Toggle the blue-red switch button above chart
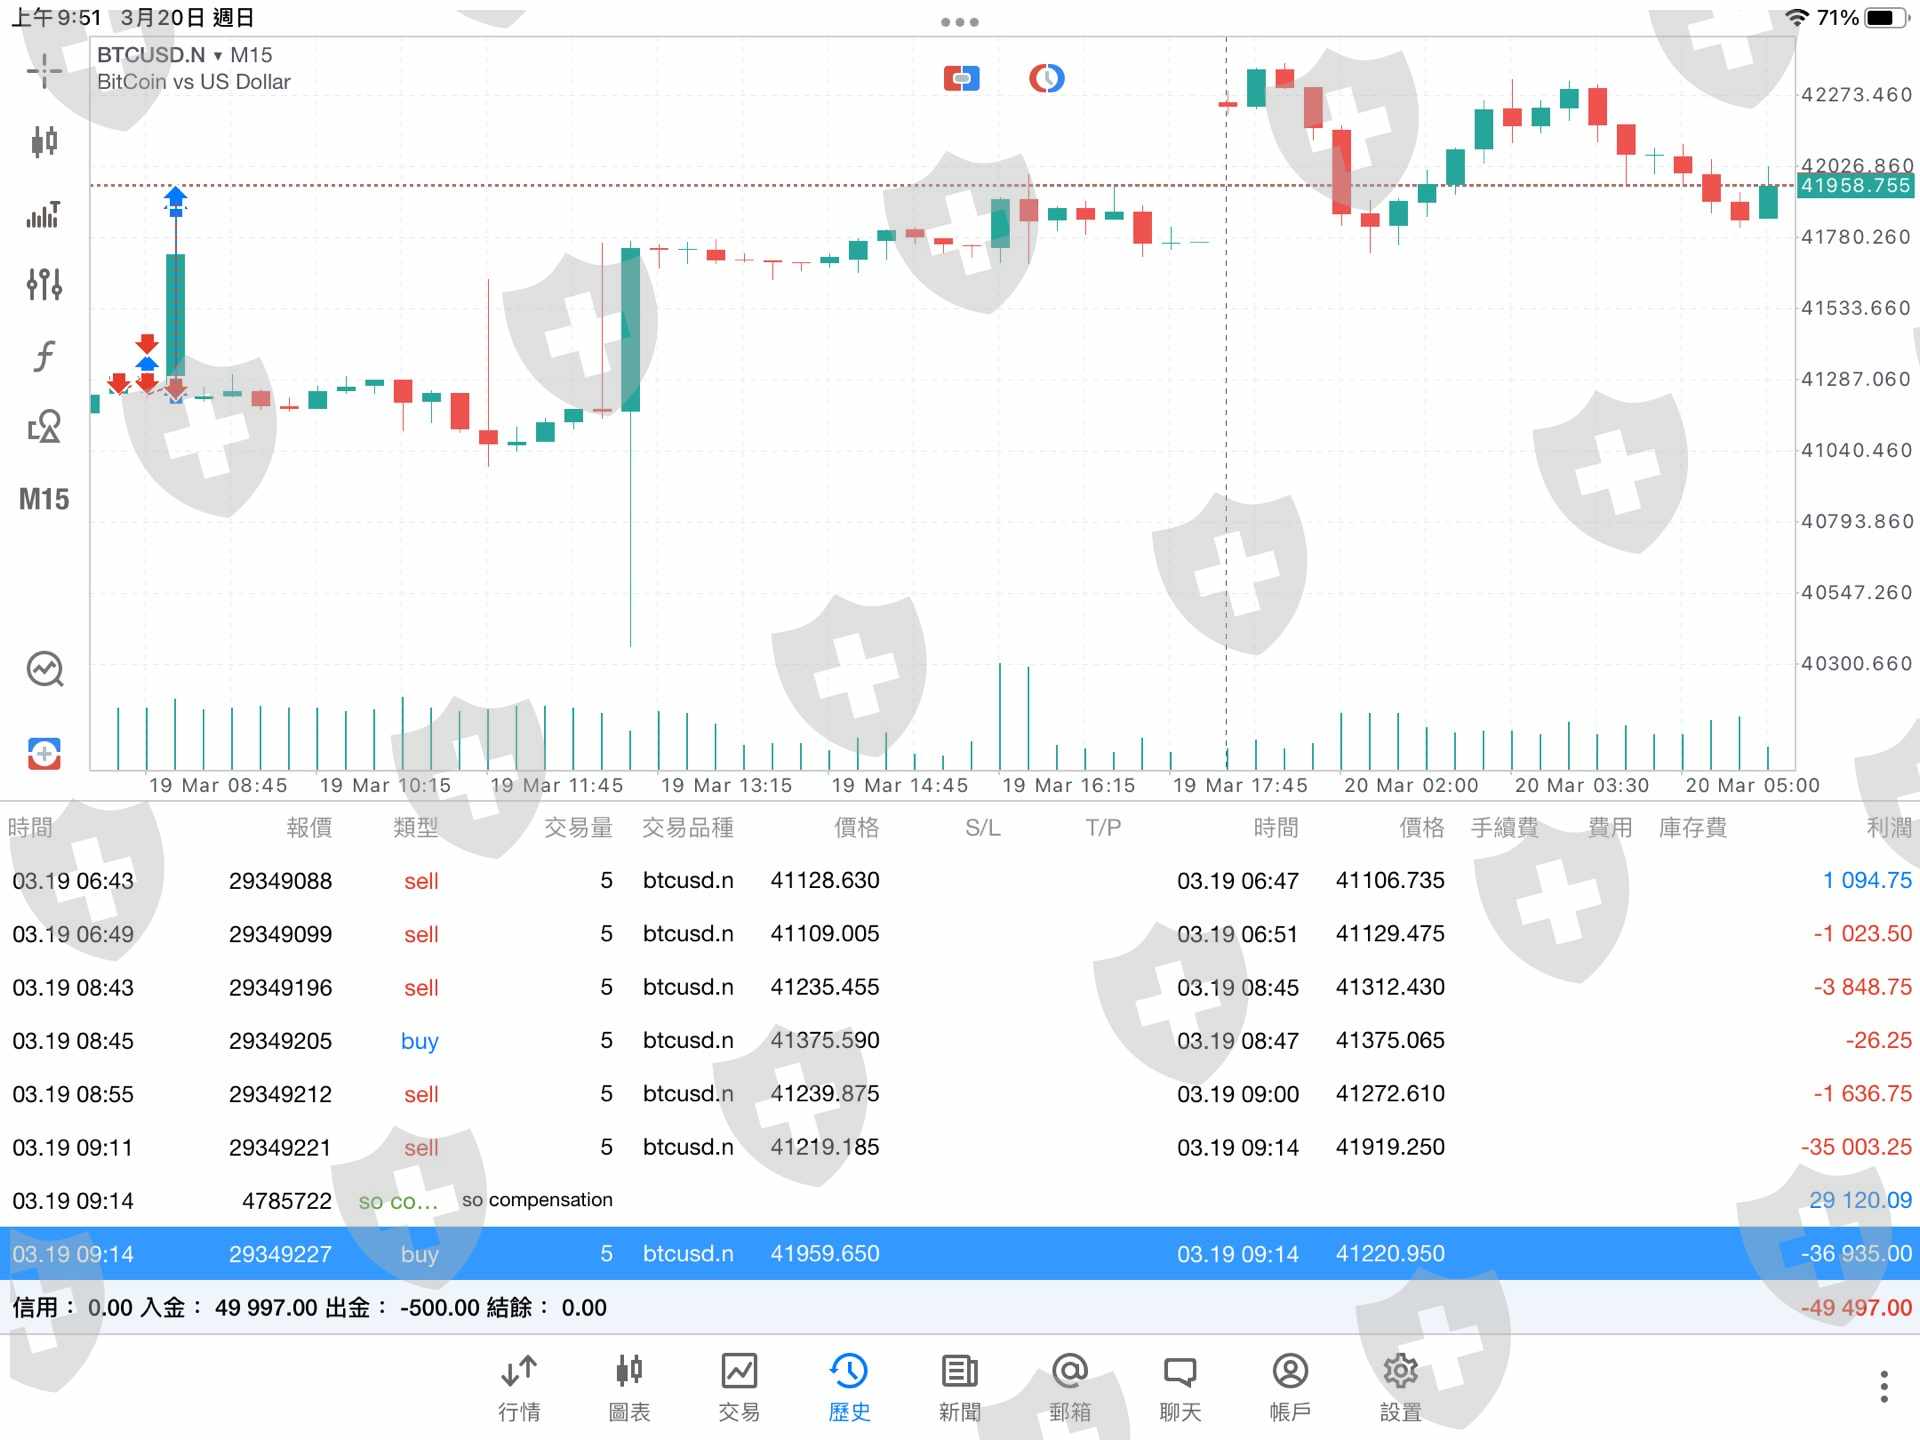 [x=961, y=78]
